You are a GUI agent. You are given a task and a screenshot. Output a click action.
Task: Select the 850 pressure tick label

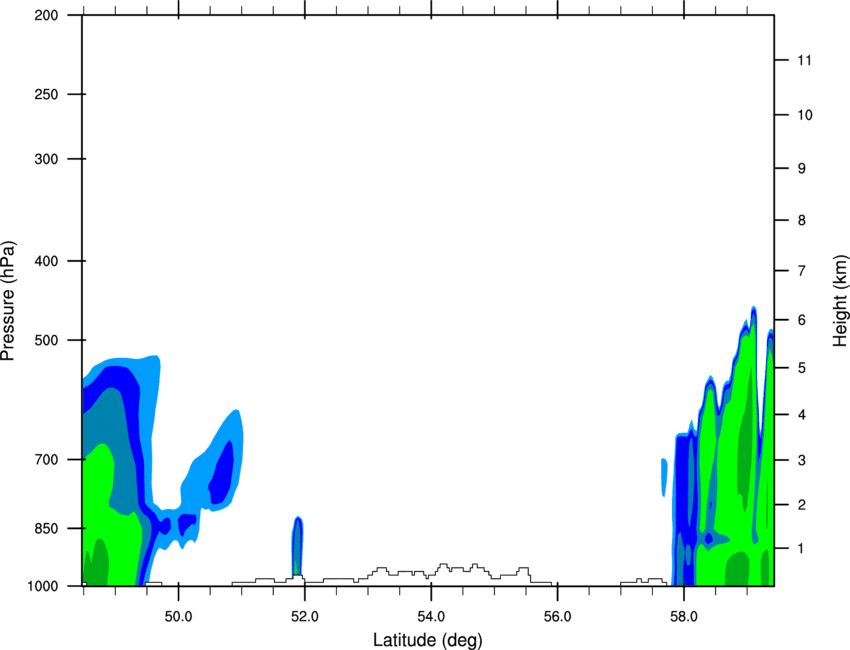pyautogui.click(x=47, y=528)
